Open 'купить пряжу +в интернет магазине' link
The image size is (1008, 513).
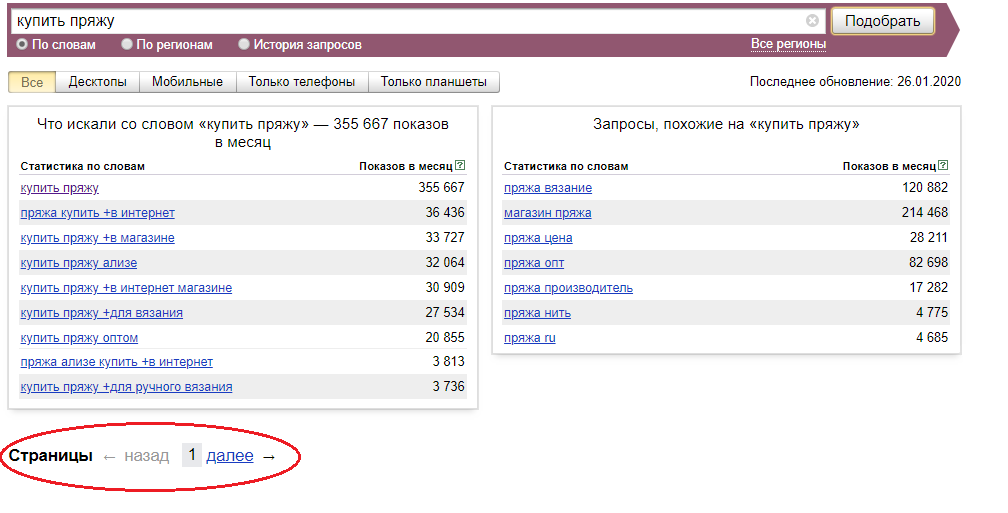coord(126,288)
